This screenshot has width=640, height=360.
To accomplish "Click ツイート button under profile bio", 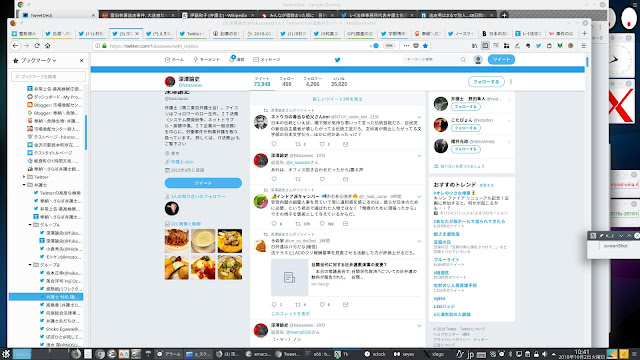I will pyautogui.click(x=203, y=183).
